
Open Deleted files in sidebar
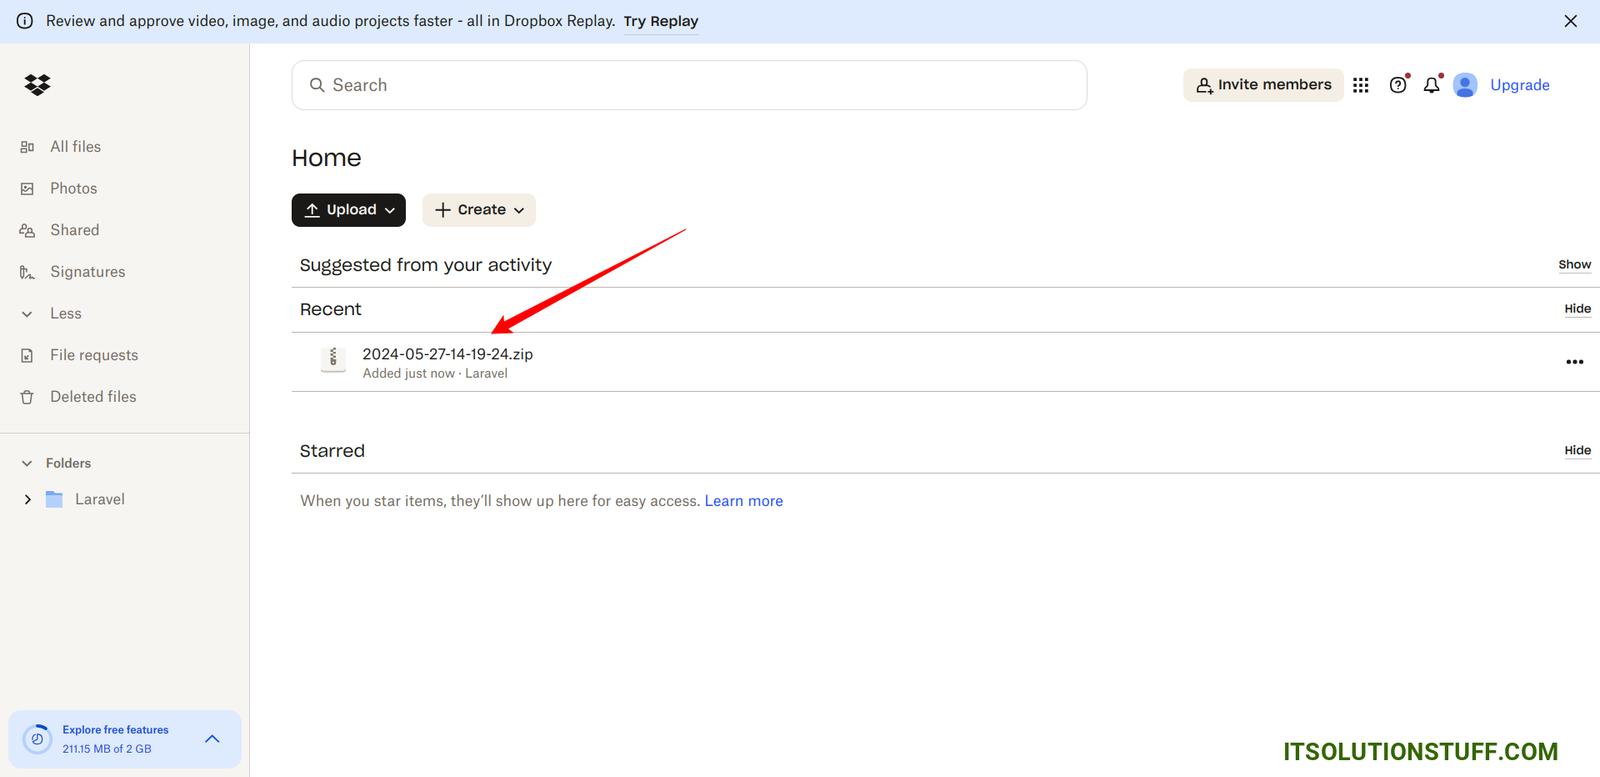point(93,397)
